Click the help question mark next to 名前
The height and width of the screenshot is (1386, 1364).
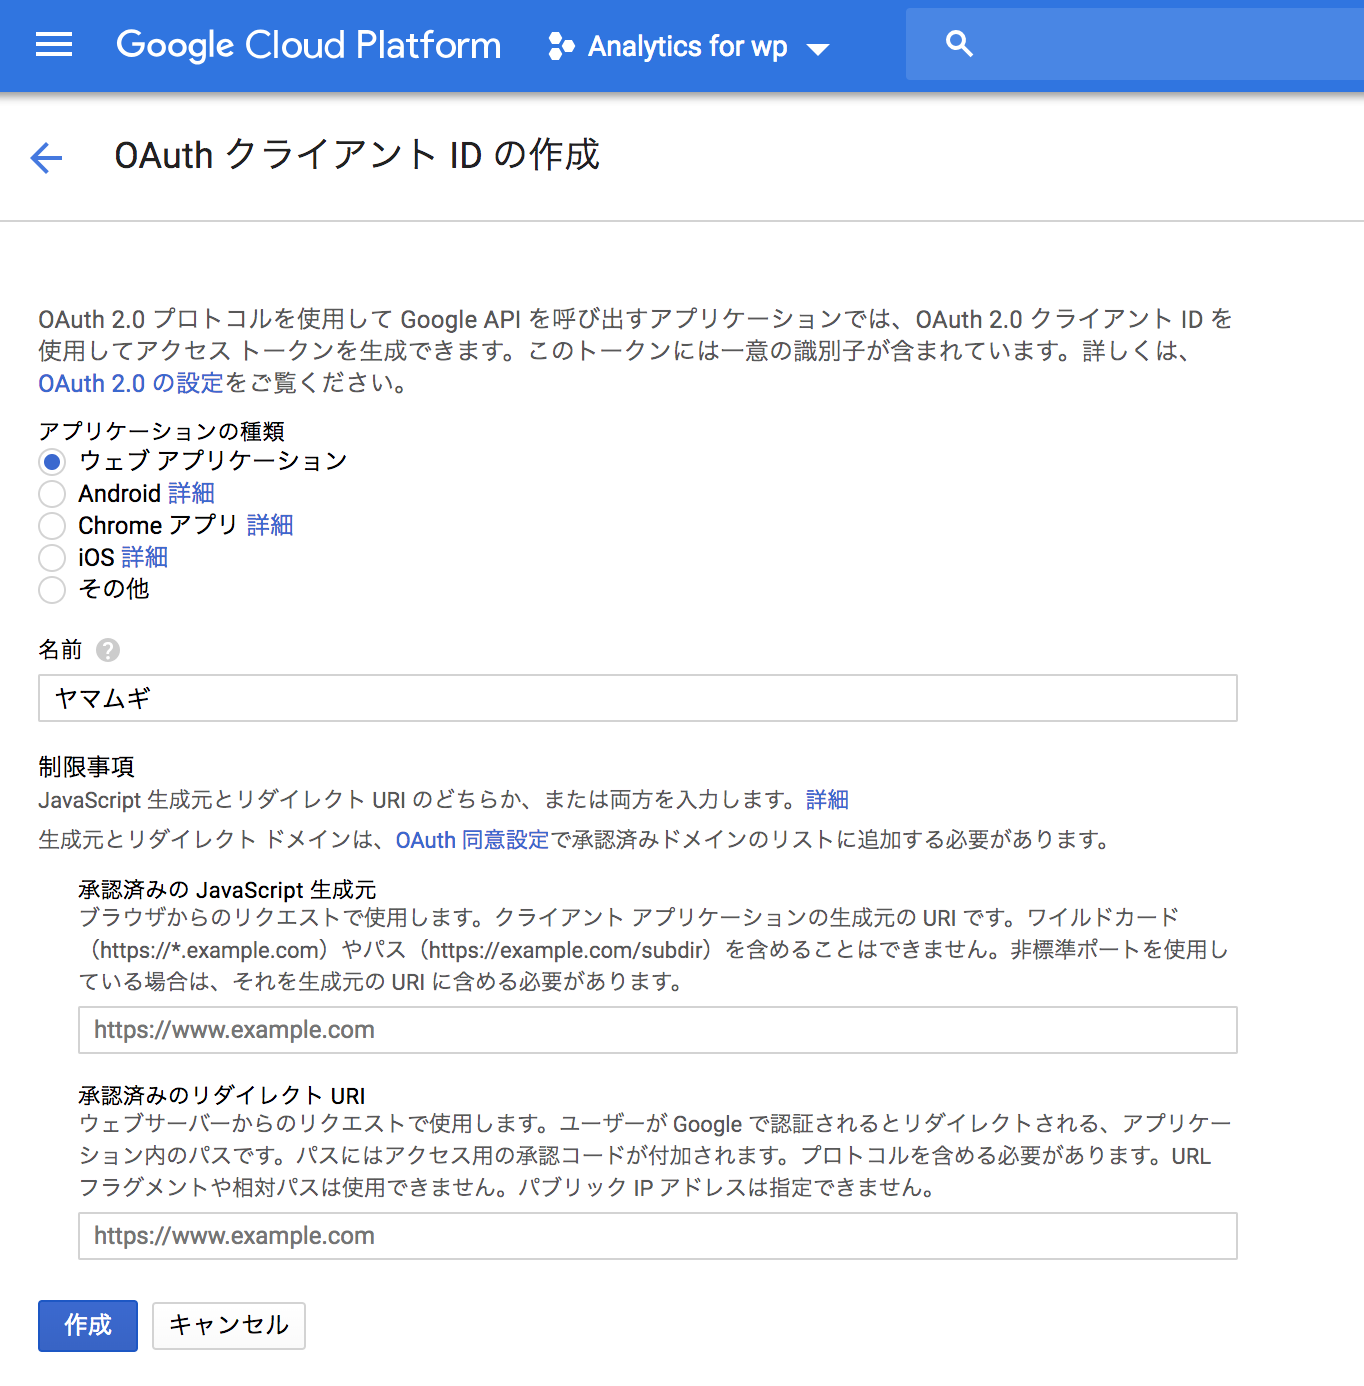point(108,650)
